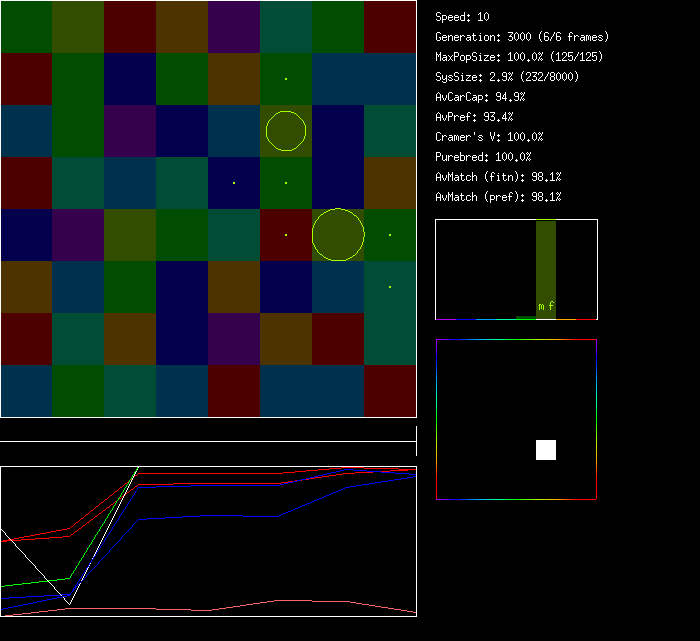Click the 'm' label in the histogram
Viewport: 700px width, 641px height.
[x=541, y=306]
